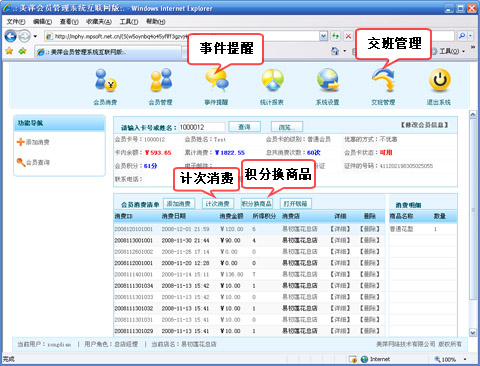Open the 会员消费 member consumption icon
This screenshot has height=366, width=480.
(x=105, y=80)
